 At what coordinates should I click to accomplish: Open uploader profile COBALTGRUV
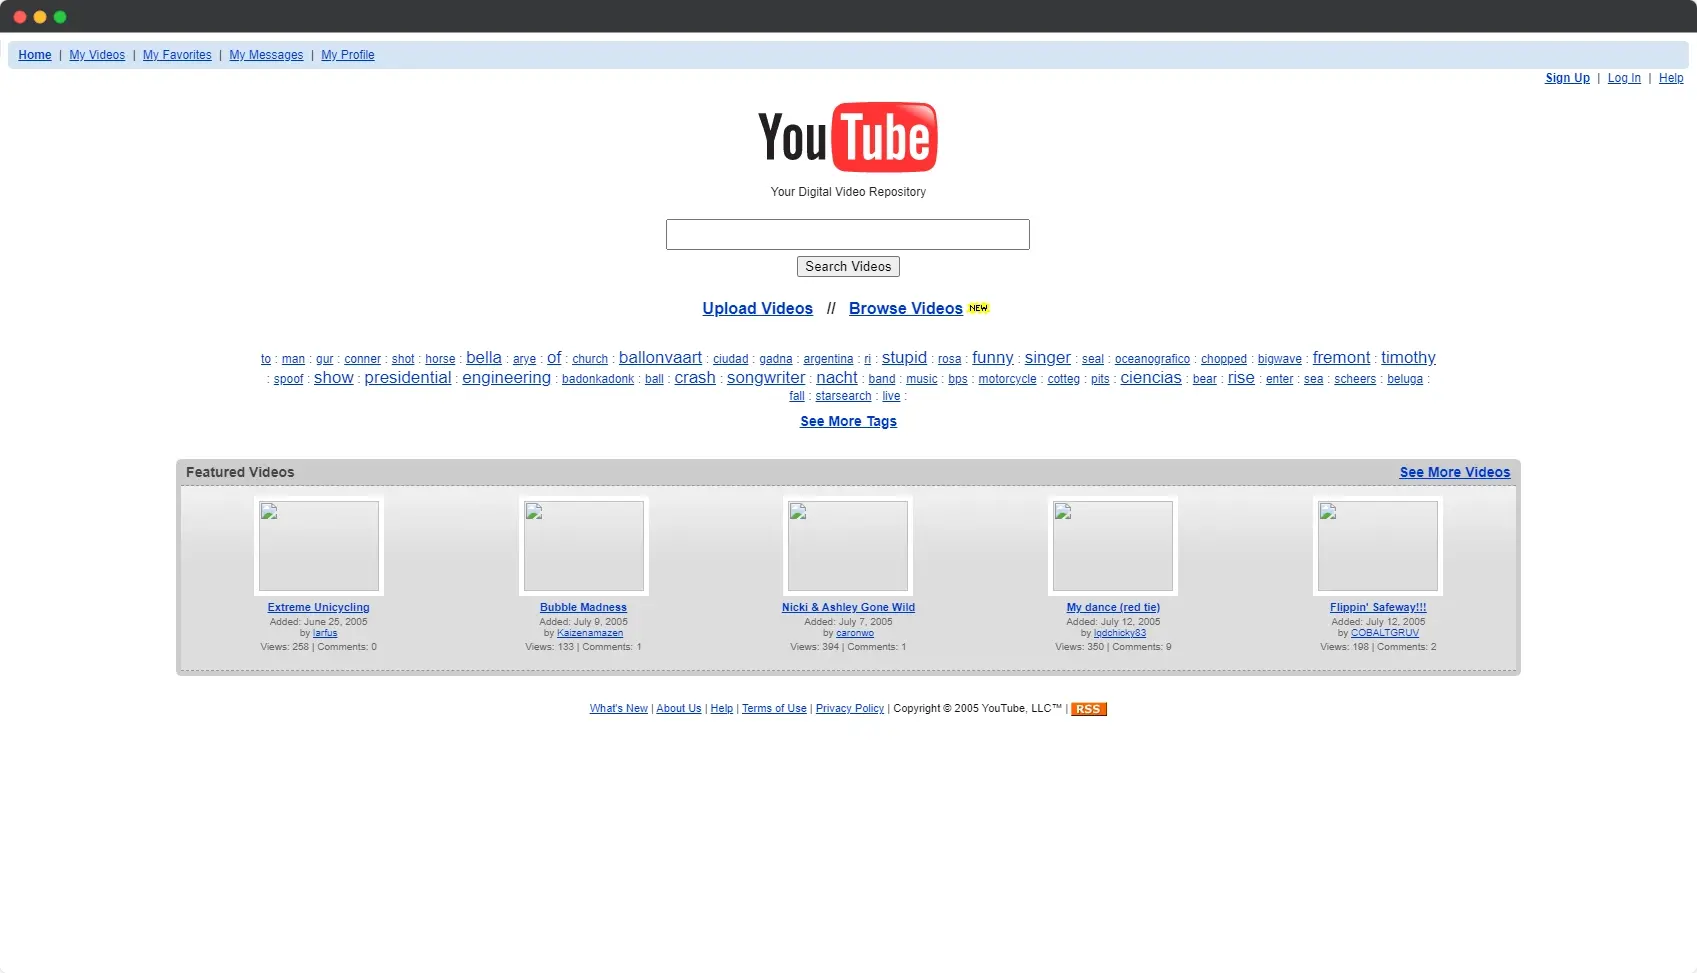(x=1385, y=633)
